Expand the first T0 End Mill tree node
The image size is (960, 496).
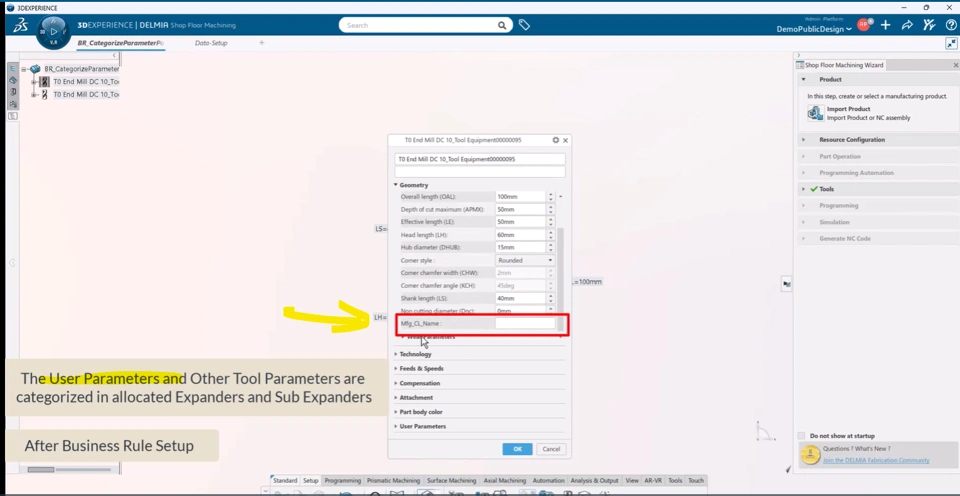pos(34,81)
